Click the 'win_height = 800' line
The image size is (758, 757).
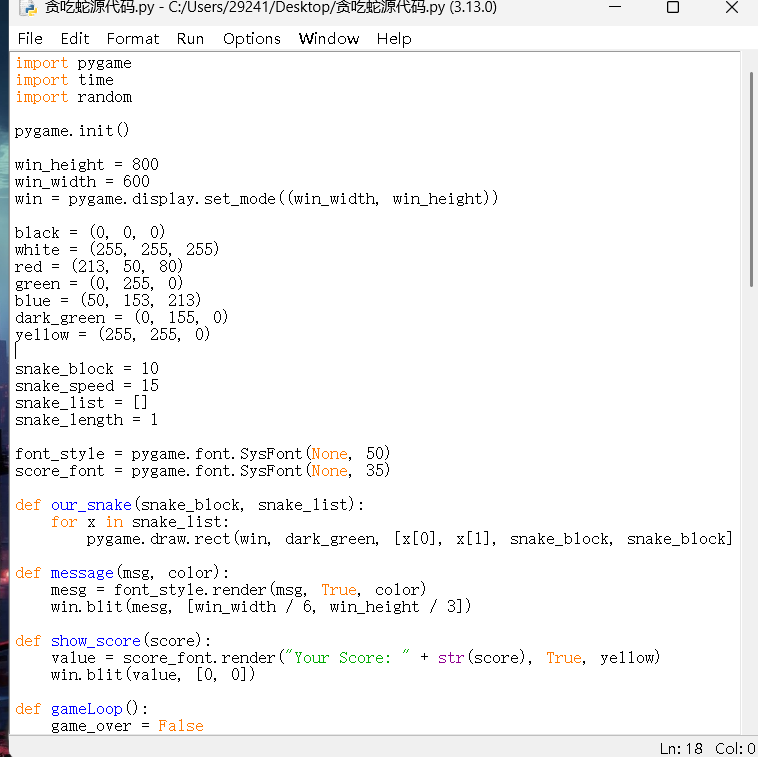tap(87, 165)
